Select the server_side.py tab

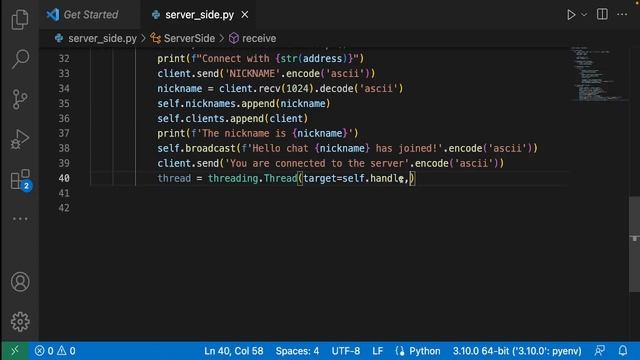(199, 15)
